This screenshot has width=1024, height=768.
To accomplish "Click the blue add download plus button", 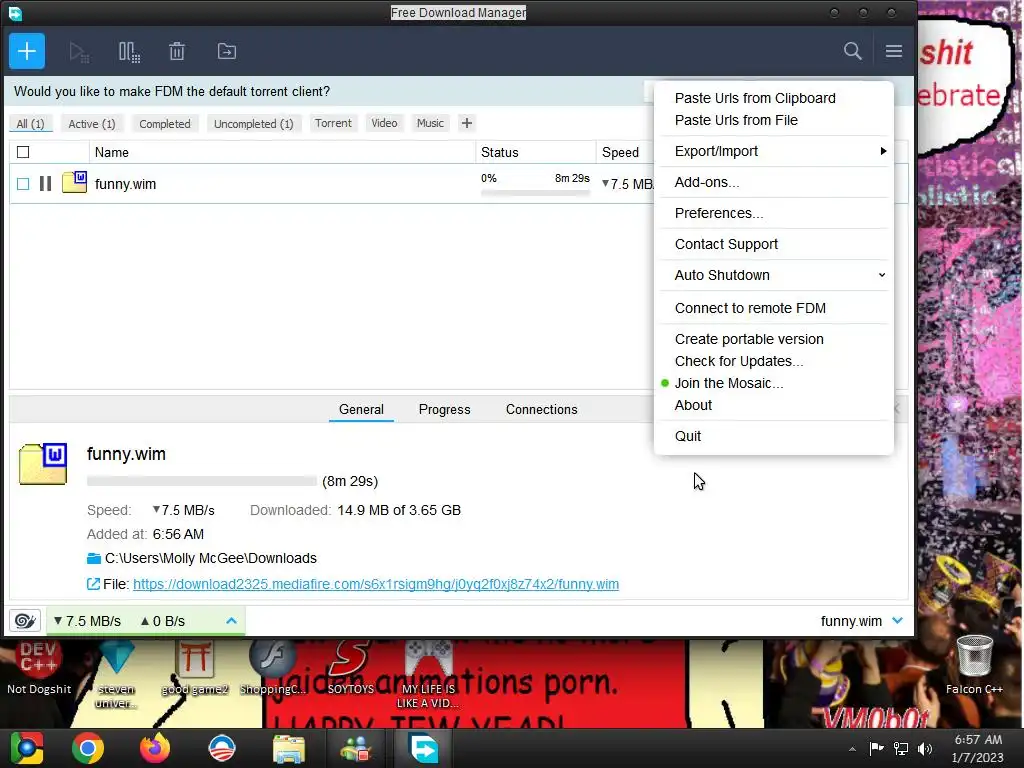I will tap(27, 51).
